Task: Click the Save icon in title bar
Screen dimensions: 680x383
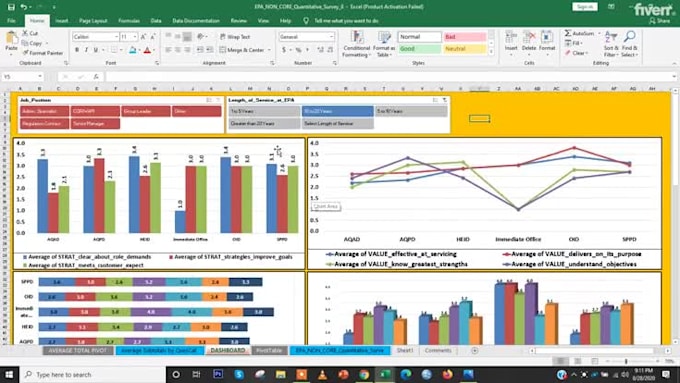Action: (11, 7)
